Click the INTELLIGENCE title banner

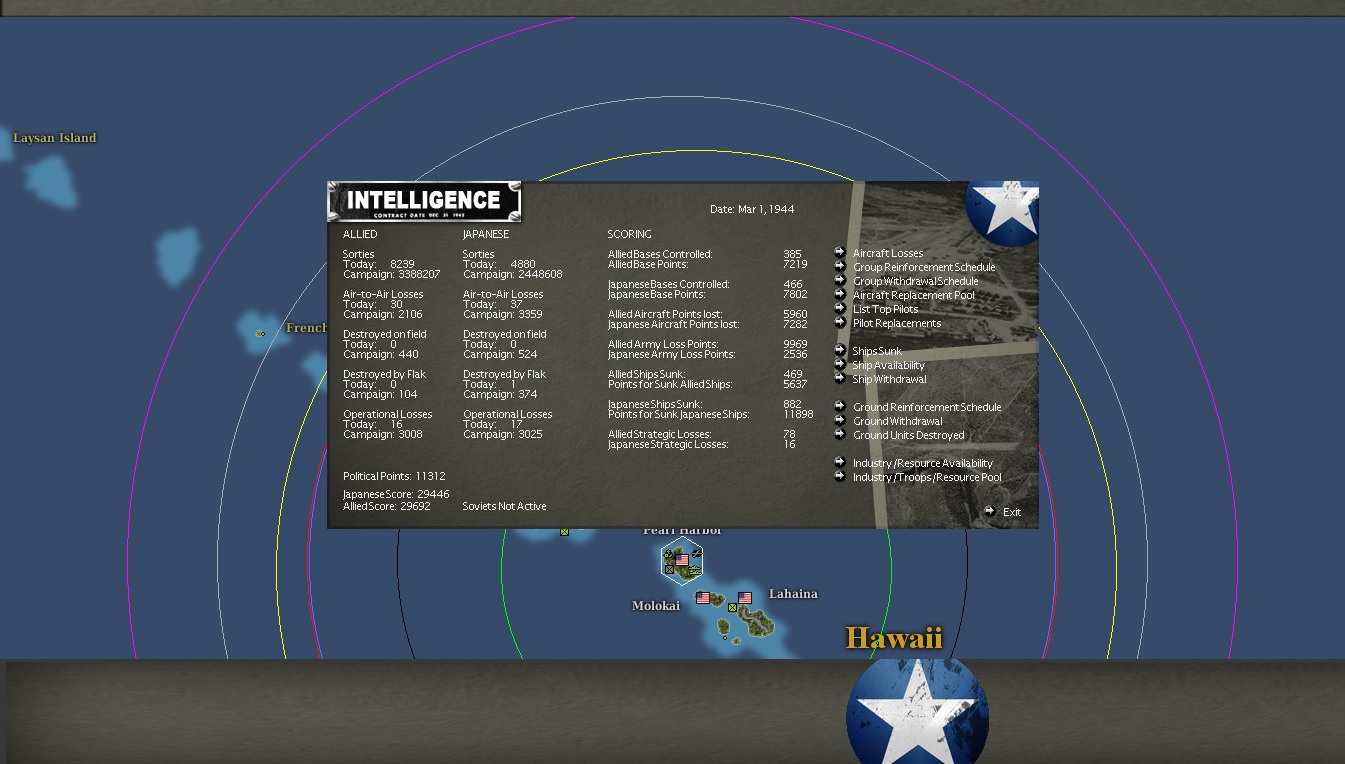point(424,201)
